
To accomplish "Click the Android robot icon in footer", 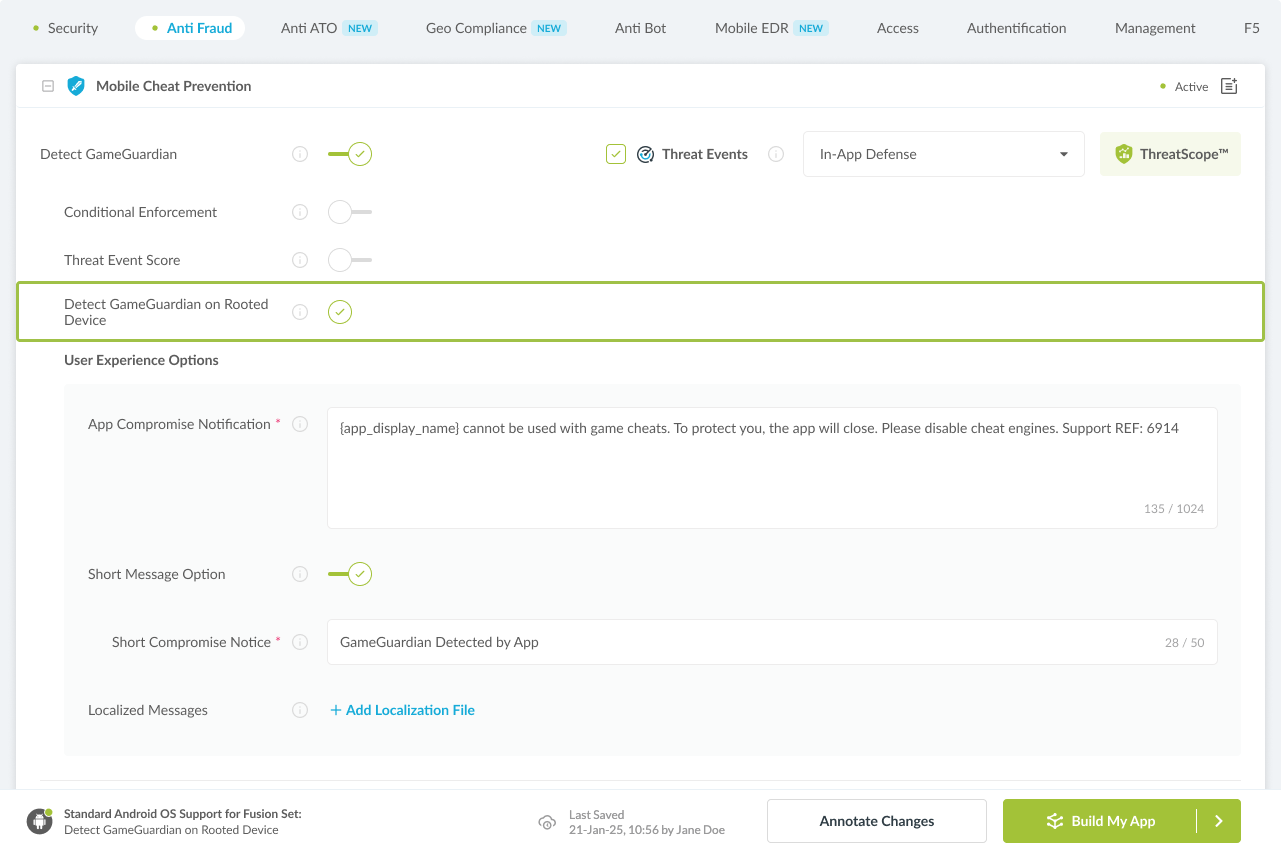I will 40,821.
